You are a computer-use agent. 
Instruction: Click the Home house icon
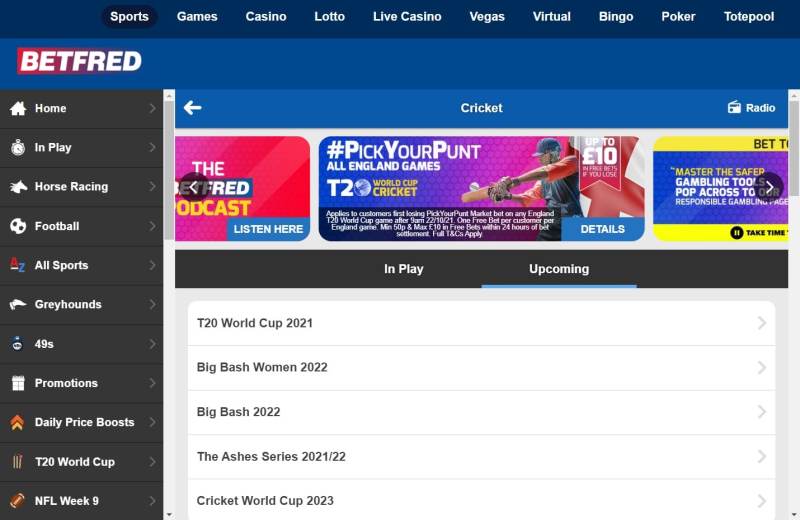click(18, 108)
